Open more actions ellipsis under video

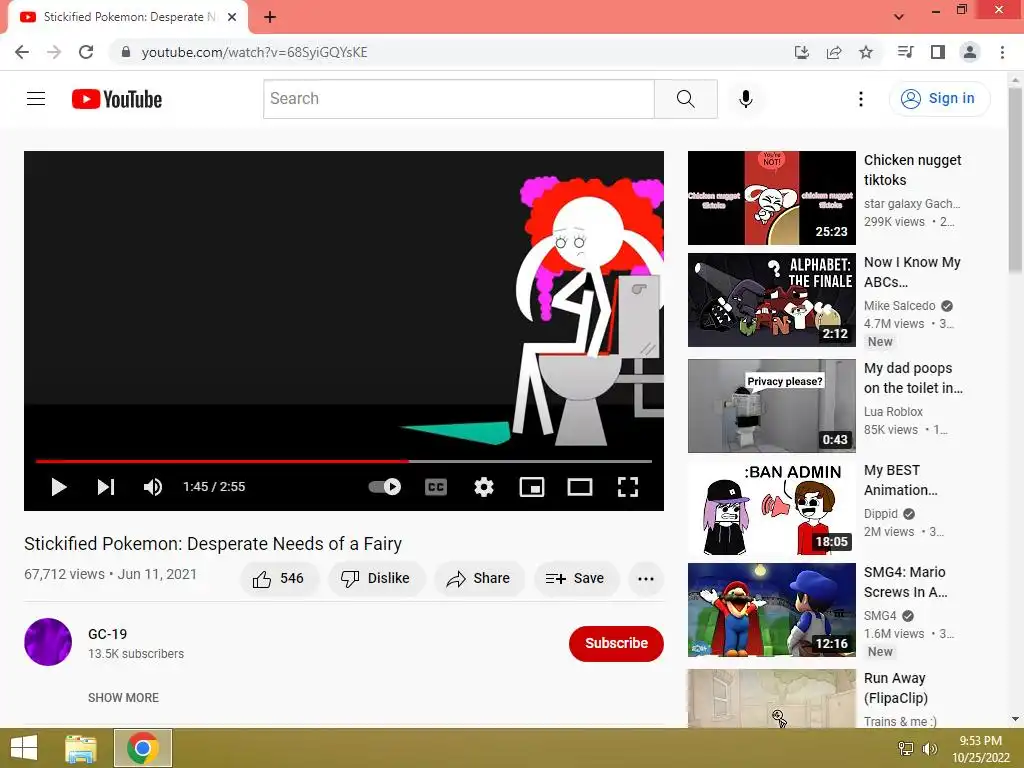click(x=645, y=579)
